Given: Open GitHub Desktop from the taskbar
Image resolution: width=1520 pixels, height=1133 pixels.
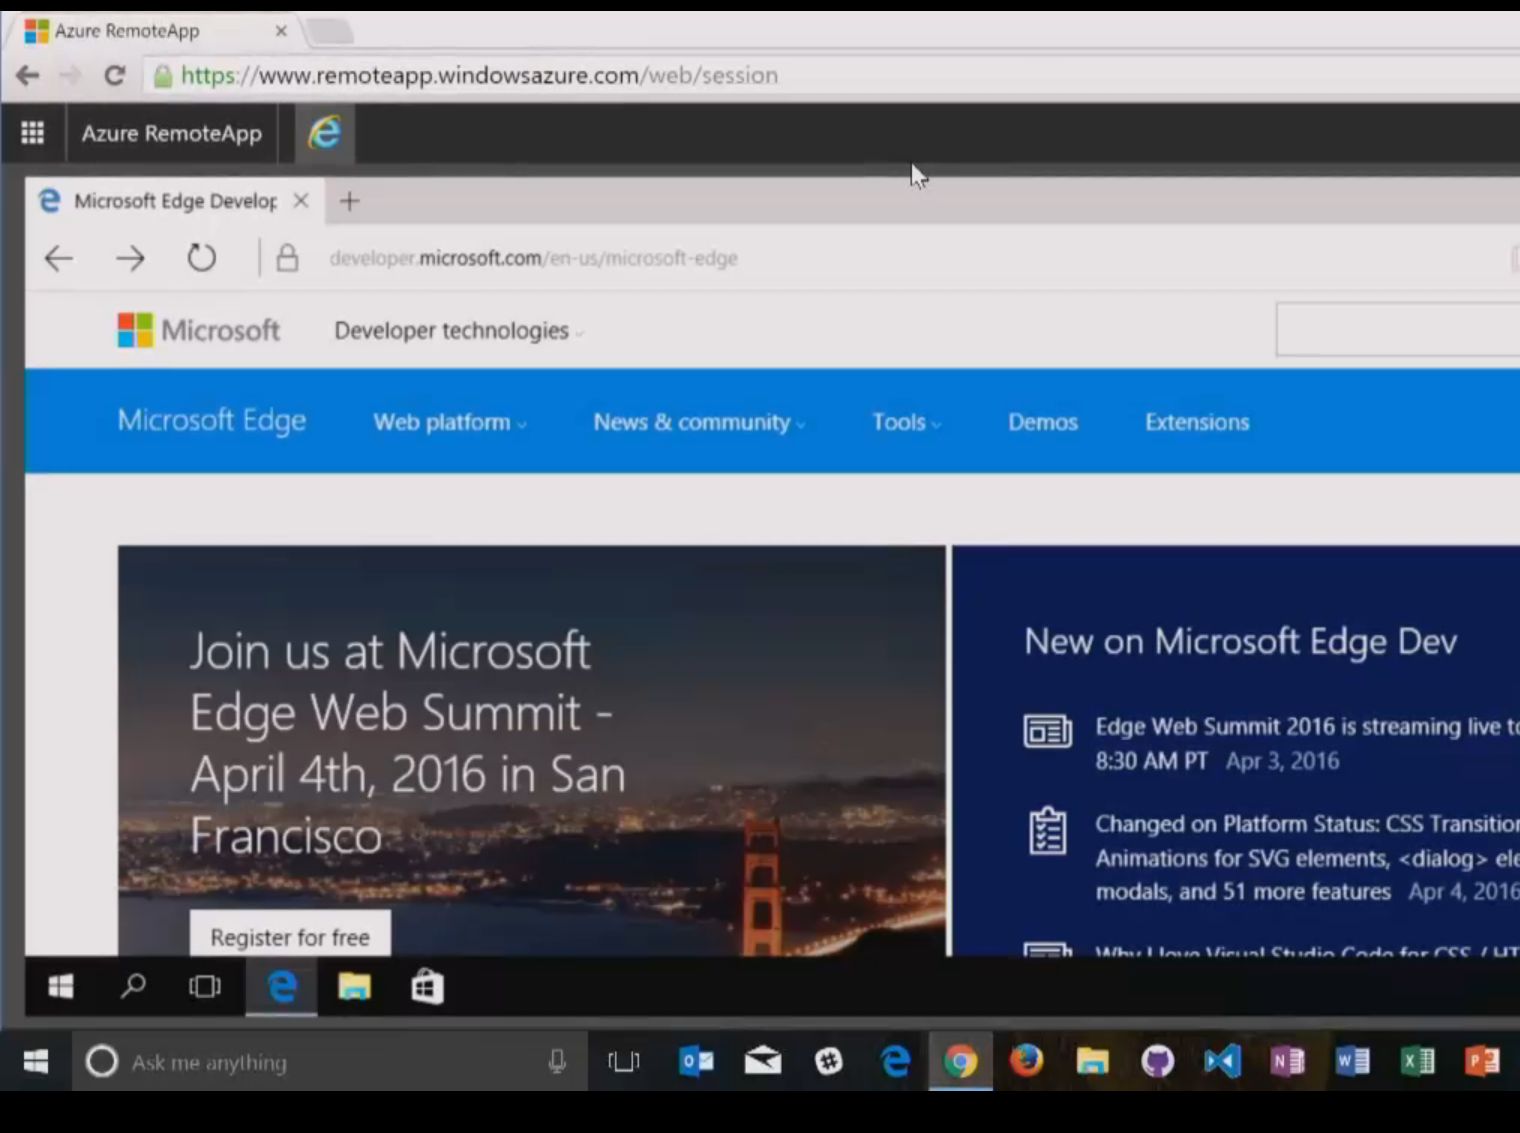Looking at the screenshot, I should [x=1157, y=1061].
